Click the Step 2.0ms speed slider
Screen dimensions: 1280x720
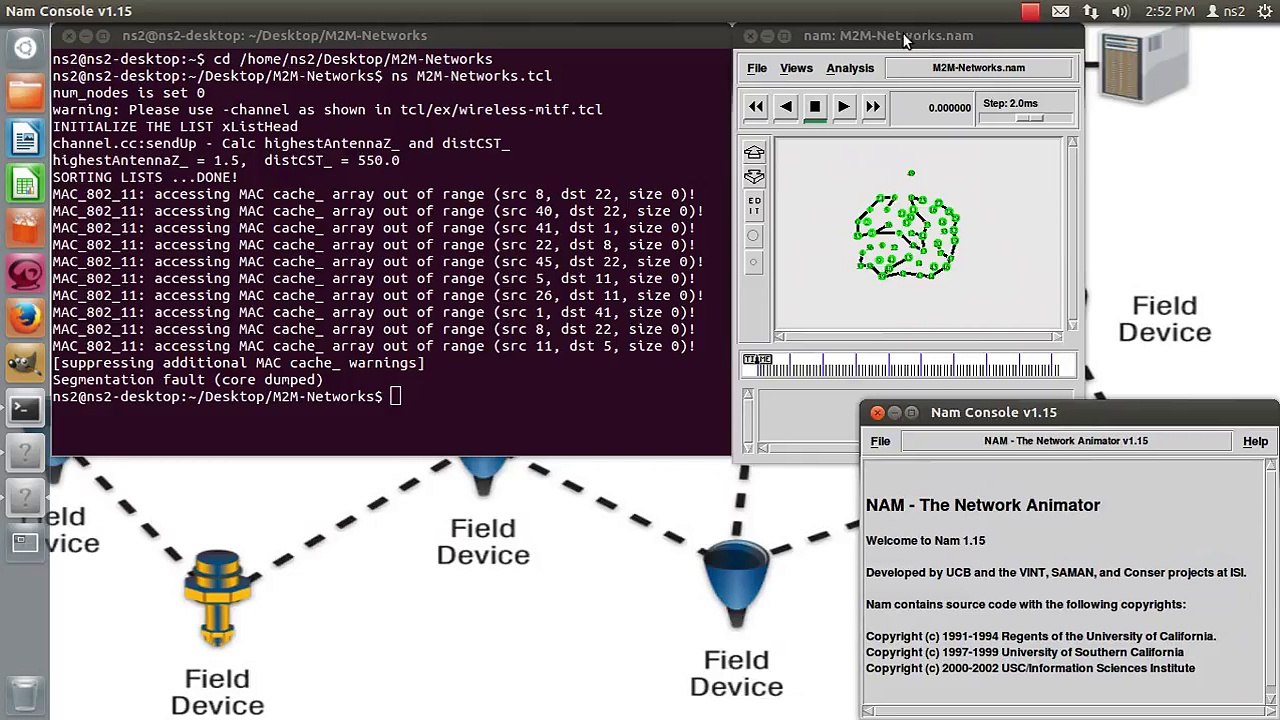pyautogui.click(x=1028, y=118)
